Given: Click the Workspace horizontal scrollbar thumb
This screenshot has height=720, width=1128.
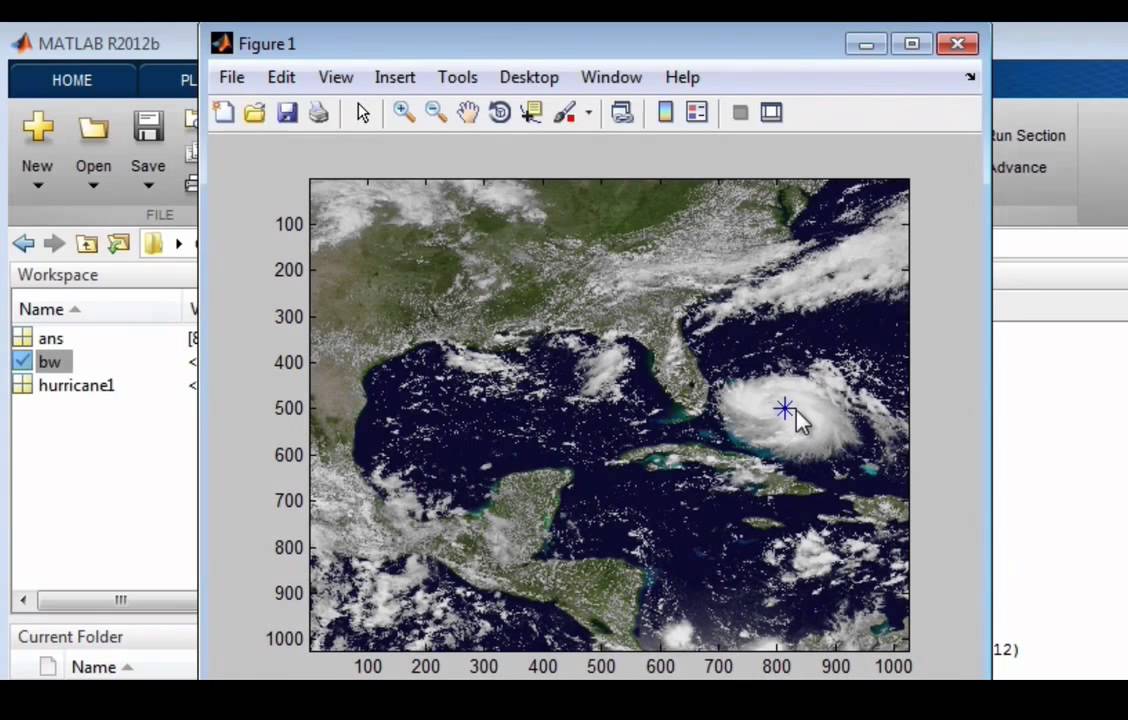Looking at the screenshot, I should tap(119, 599).
